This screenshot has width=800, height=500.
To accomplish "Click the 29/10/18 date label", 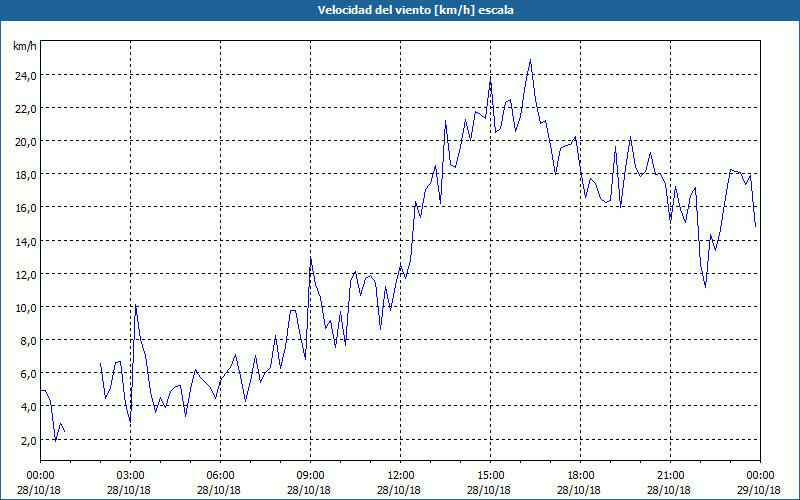I will [x=759, y=490].
